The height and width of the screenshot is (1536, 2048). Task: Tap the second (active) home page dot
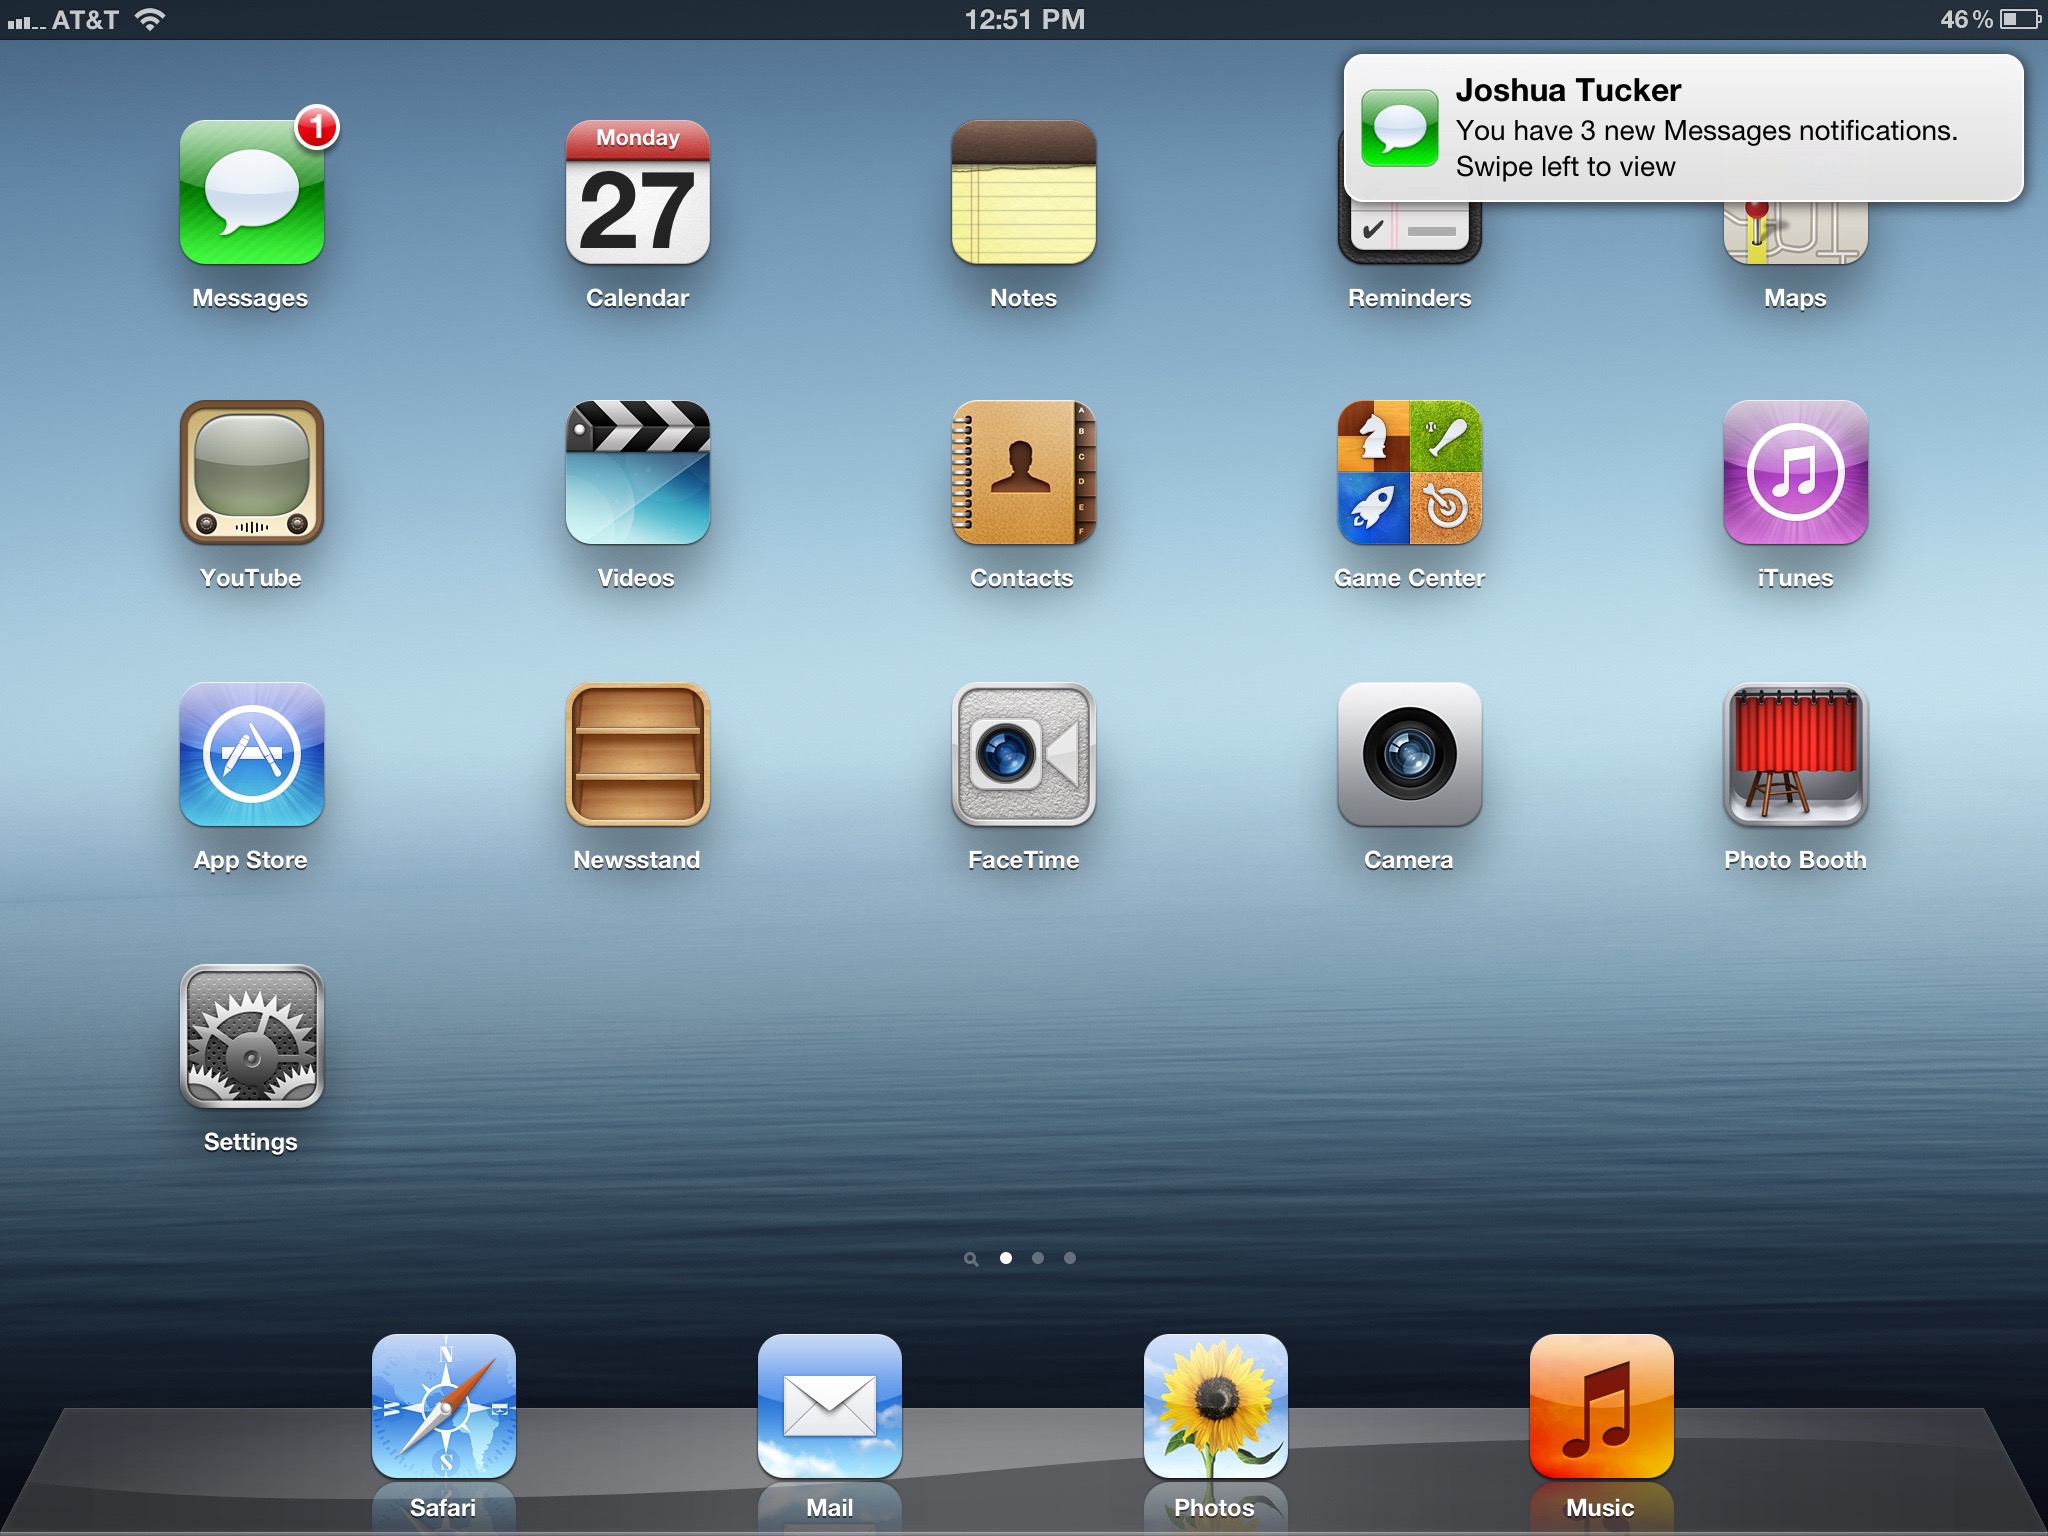coord(1006,1258)
